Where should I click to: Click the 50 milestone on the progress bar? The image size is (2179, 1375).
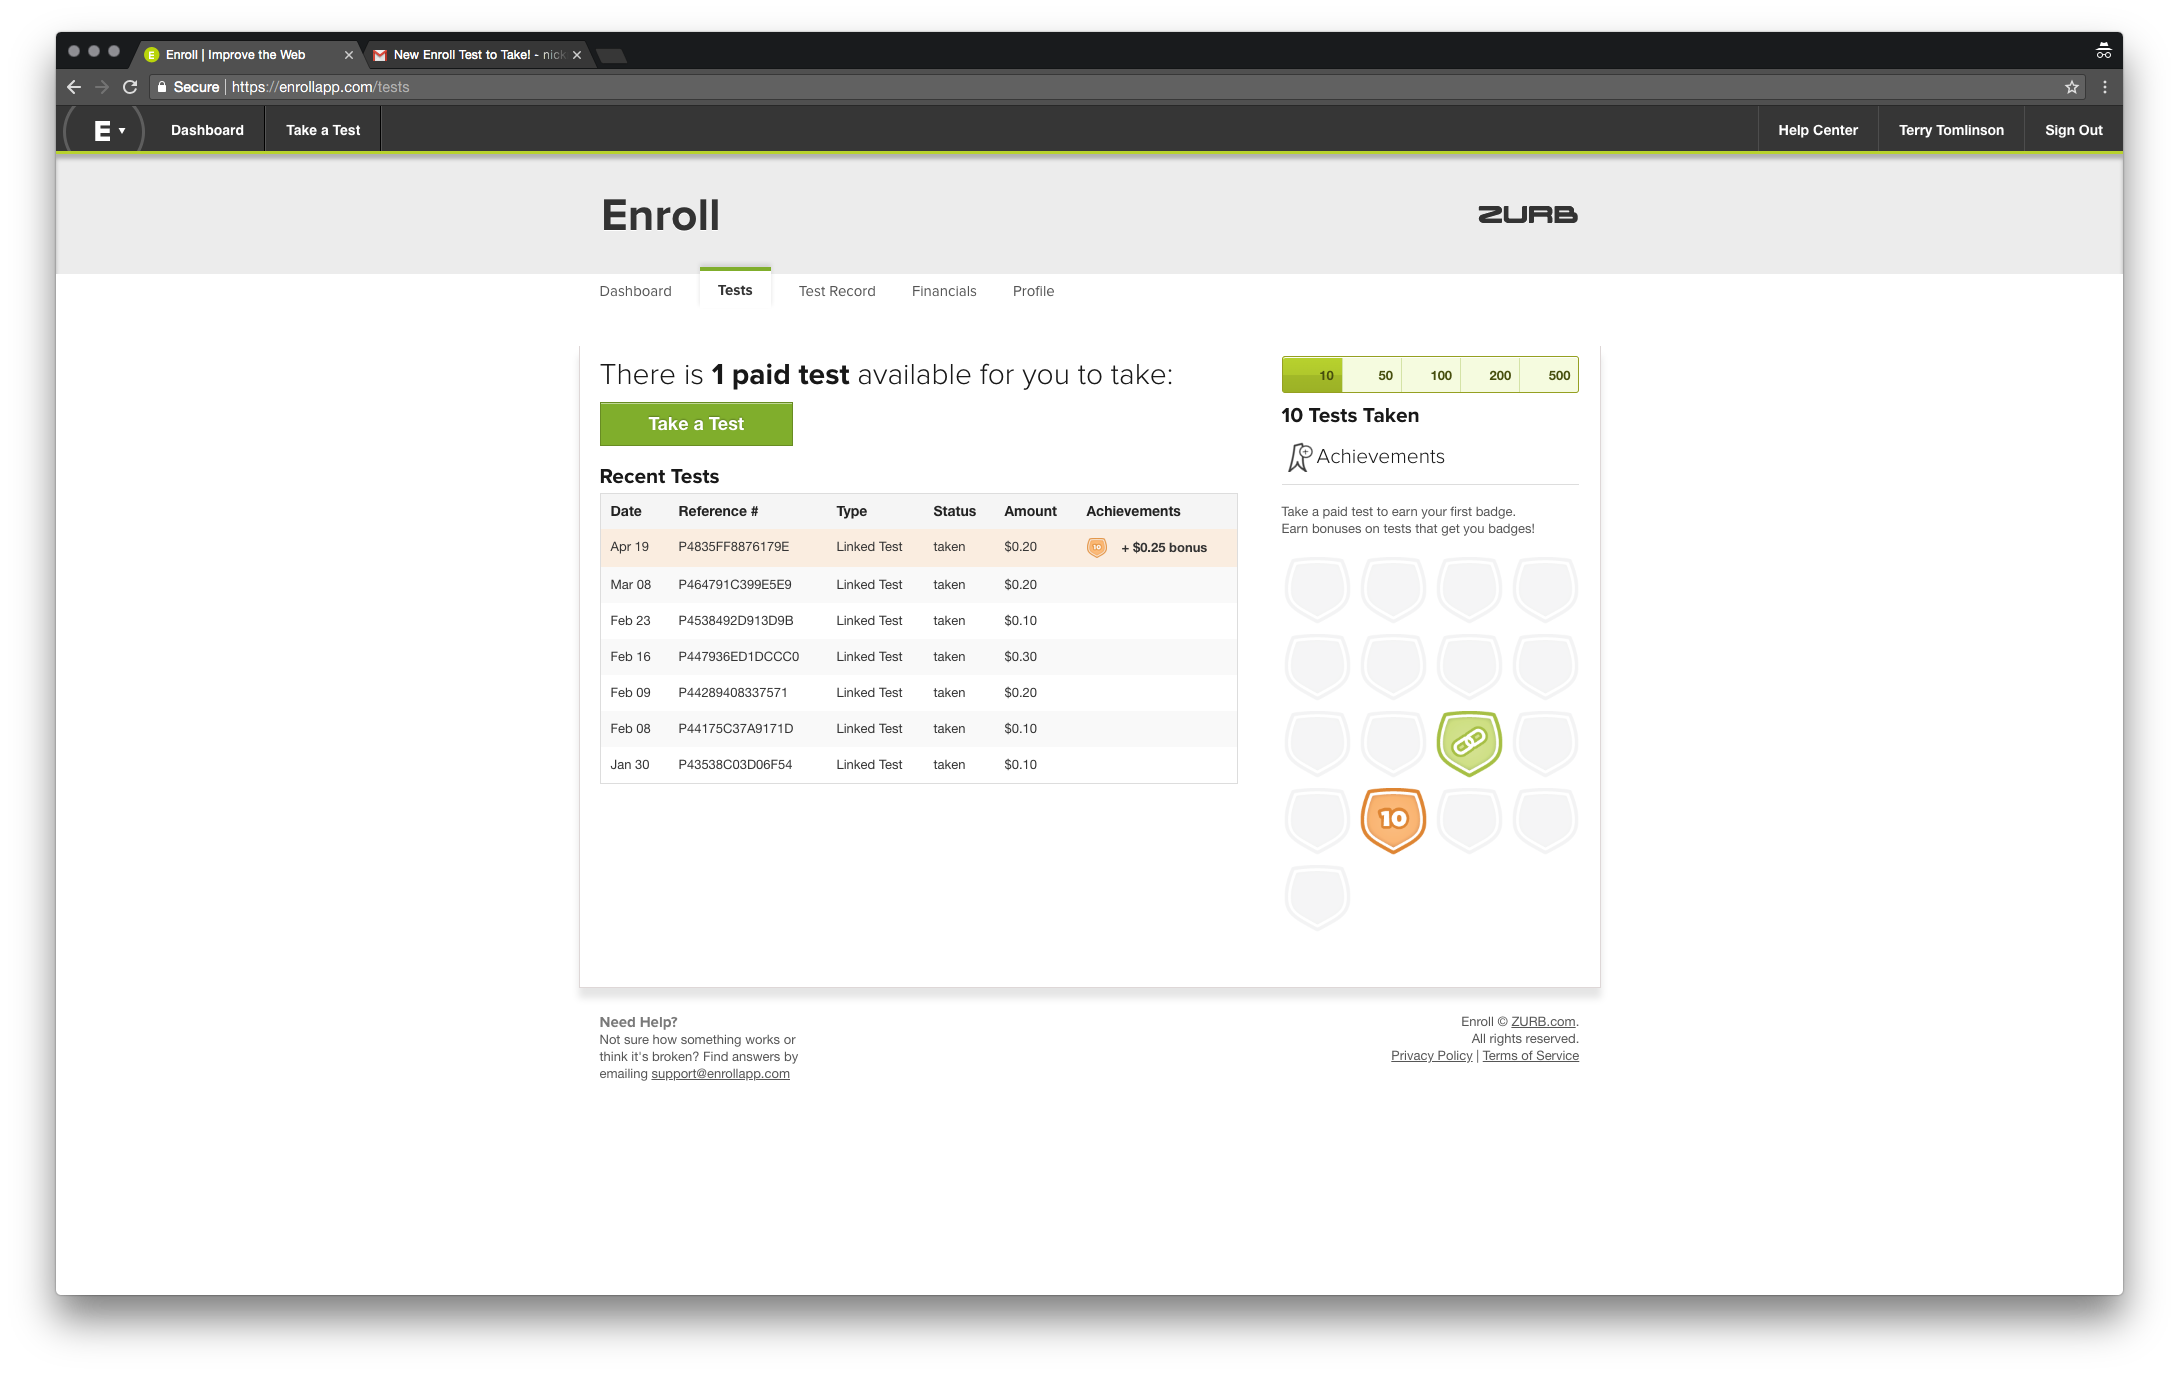pyautogui.click(x=1372, y=375)
